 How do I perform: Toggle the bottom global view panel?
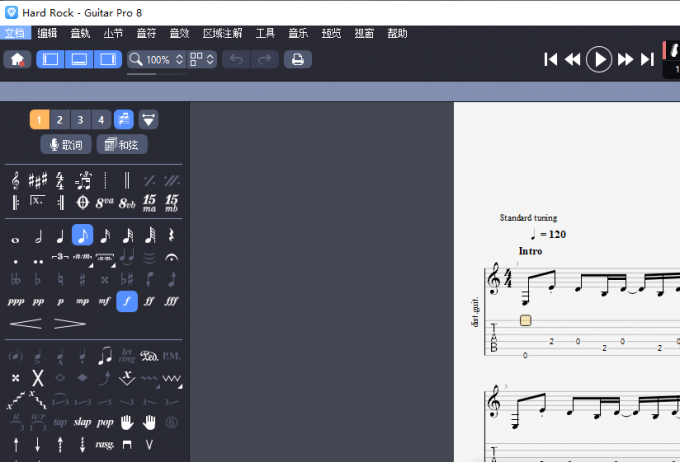79,59
